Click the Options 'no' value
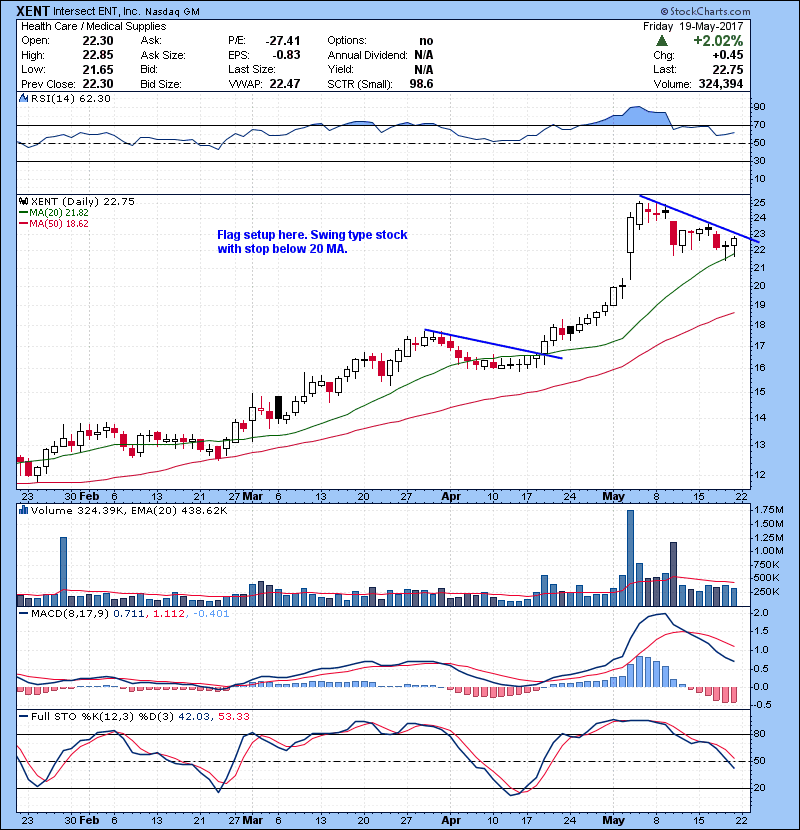 [x=426, y=41]
